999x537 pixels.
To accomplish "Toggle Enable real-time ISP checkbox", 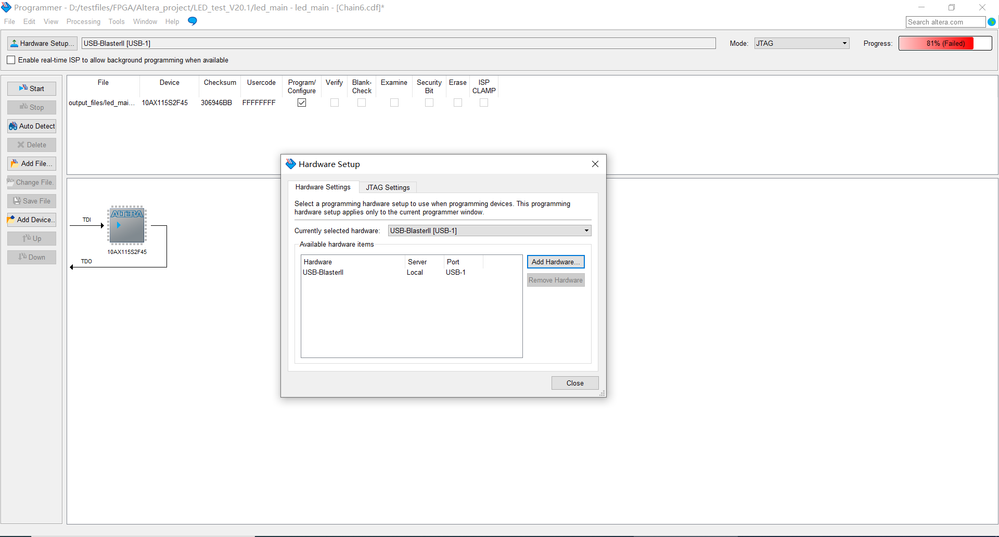I will tap(11, 60).
